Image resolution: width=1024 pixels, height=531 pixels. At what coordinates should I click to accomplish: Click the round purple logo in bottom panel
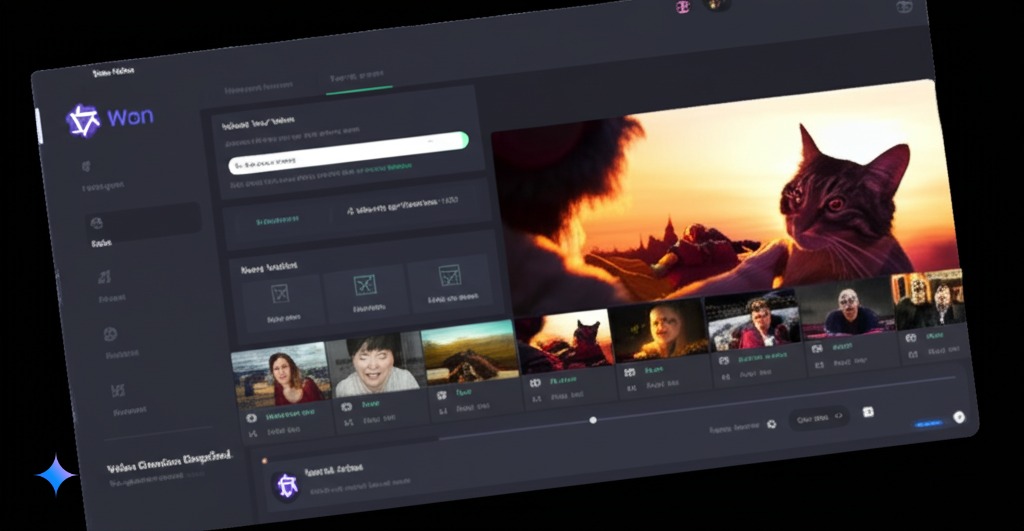[x=287, y=485]
